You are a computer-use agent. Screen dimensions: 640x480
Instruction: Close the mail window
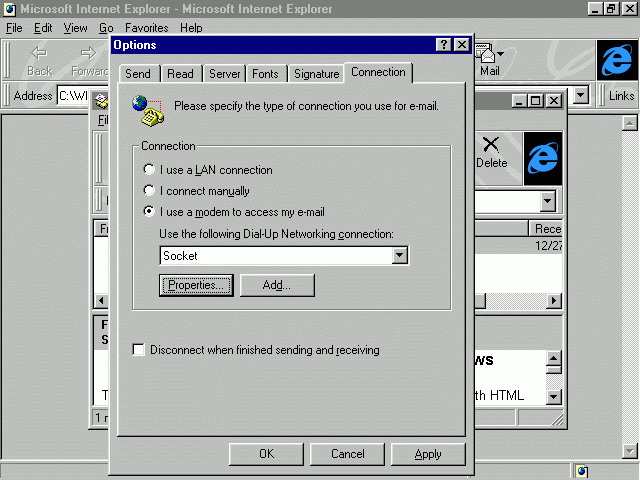tap(554, 100)
